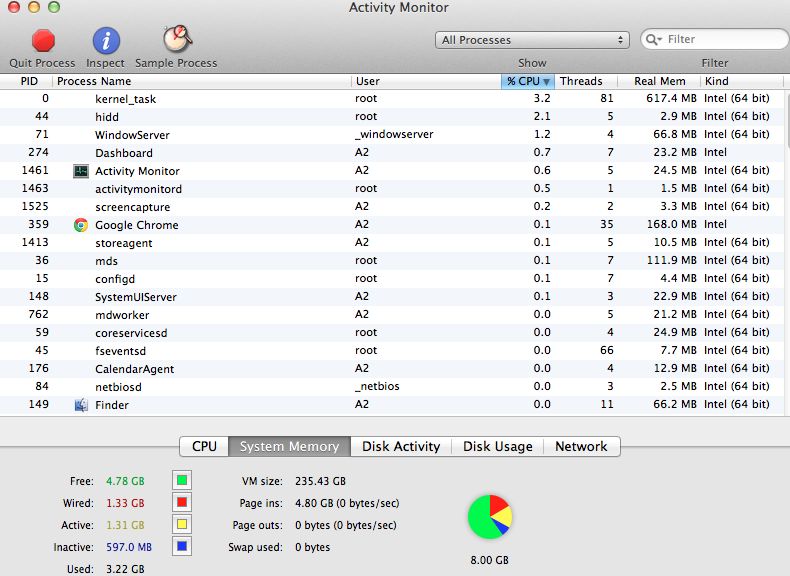
Task: Select the configd process row
Action: 392,279
